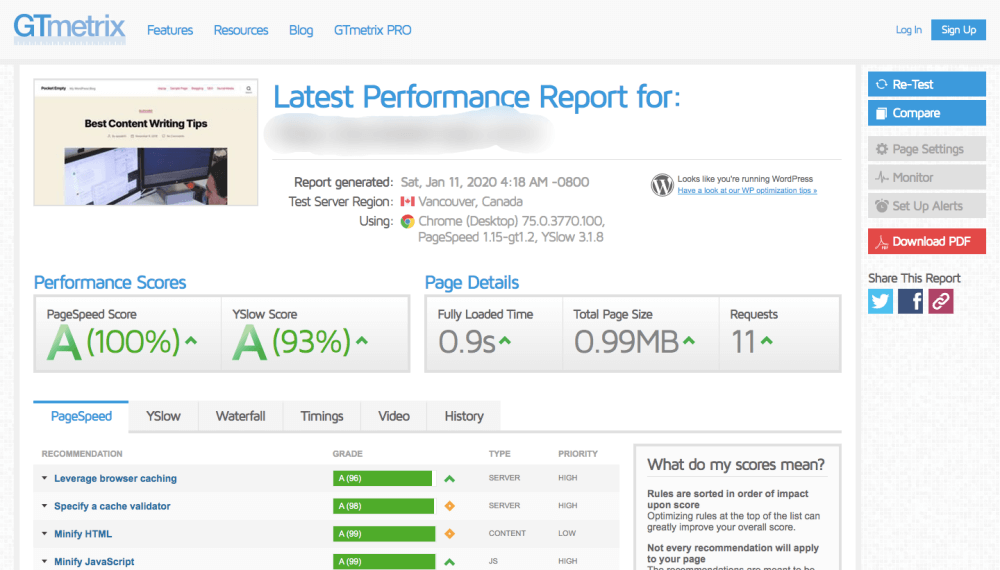Screen dimensions: 1000x570
Task: Click arrow beside Total Page Size value
Action: (689, 341)
